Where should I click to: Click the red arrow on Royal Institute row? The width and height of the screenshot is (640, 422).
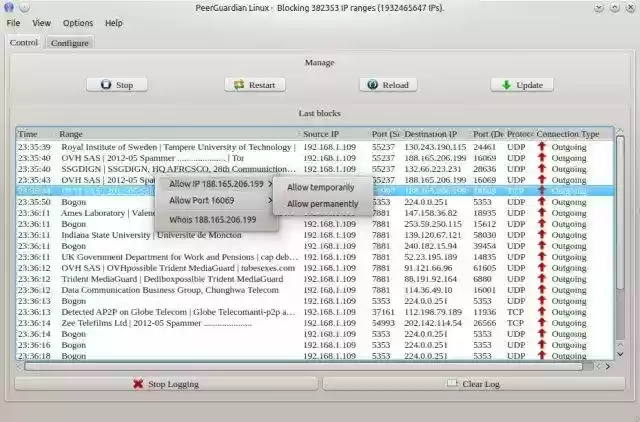(x=542, y=147)
